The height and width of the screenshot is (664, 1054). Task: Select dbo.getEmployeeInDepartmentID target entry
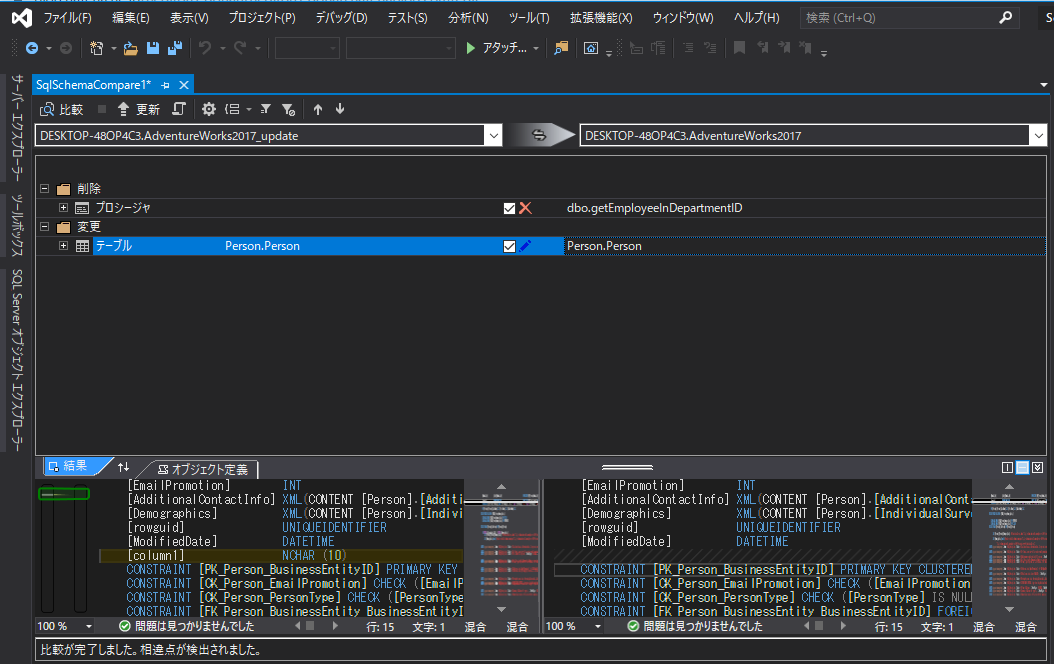654,208
